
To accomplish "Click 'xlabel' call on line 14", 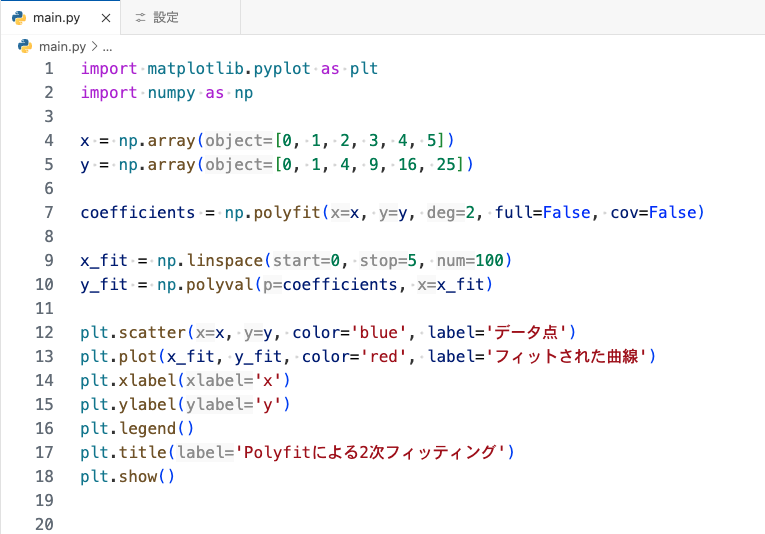I will click(147, 380).
